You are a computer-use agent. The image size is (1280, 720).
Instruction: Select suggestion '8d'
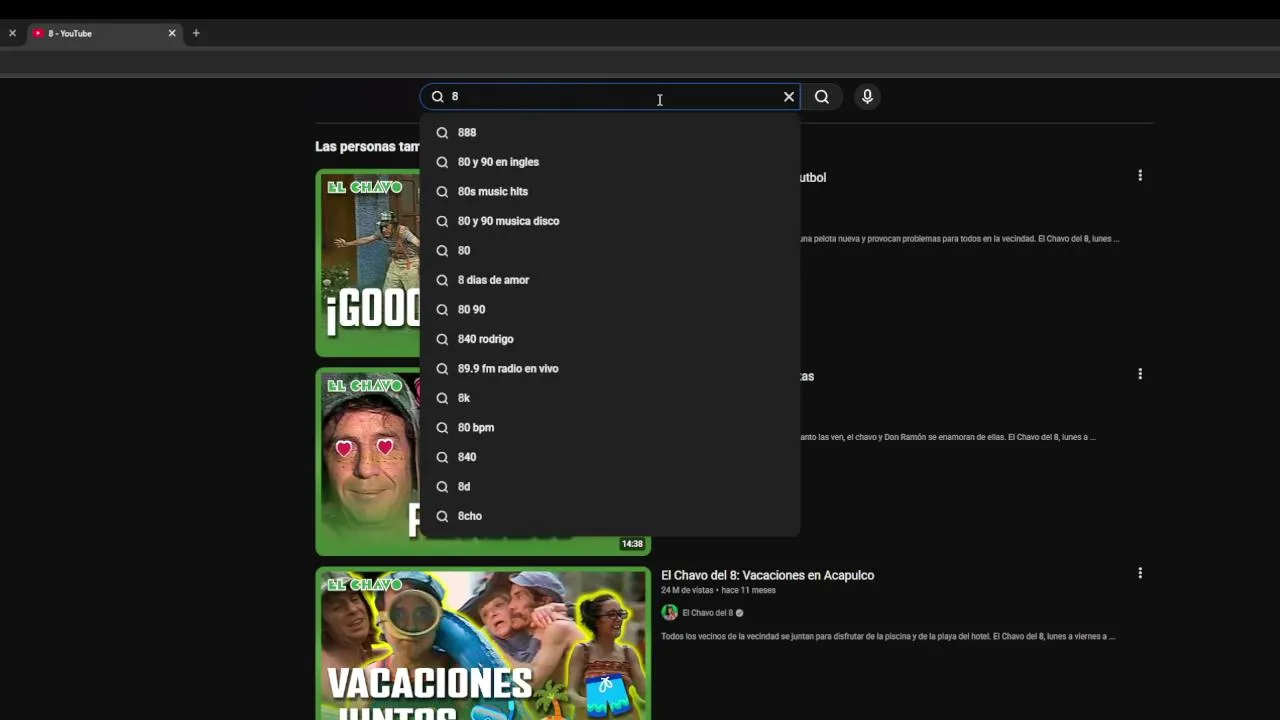pos(610,486)
